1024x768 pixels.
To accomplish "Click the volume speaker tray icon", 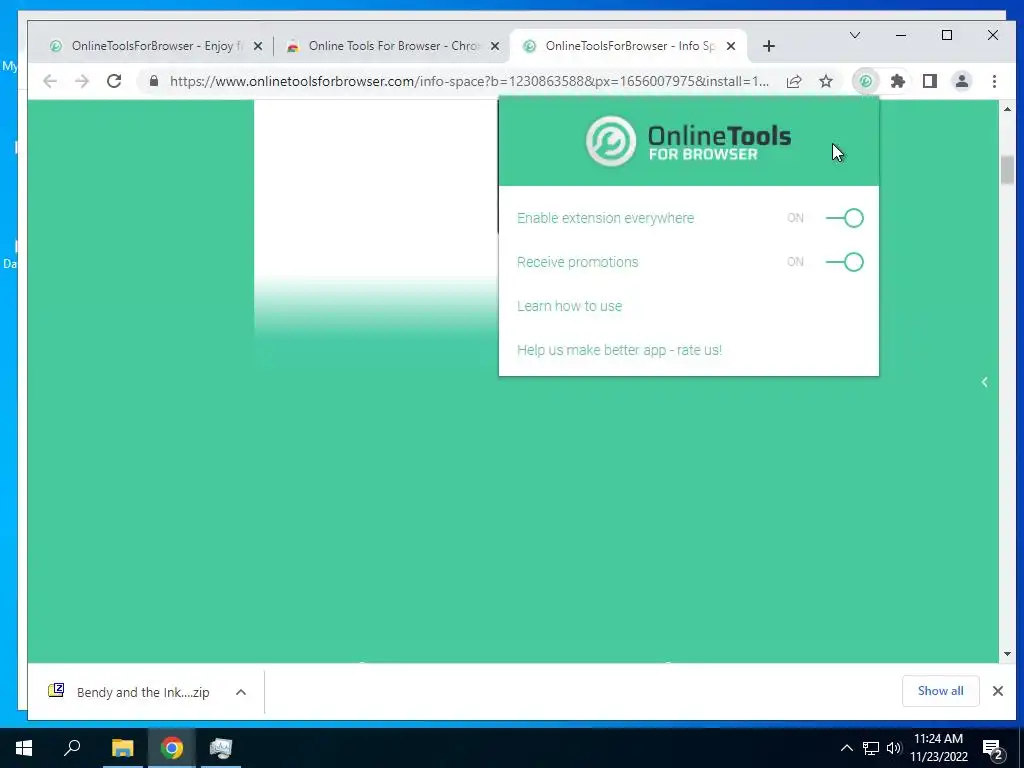I will [x=894, y=748].
